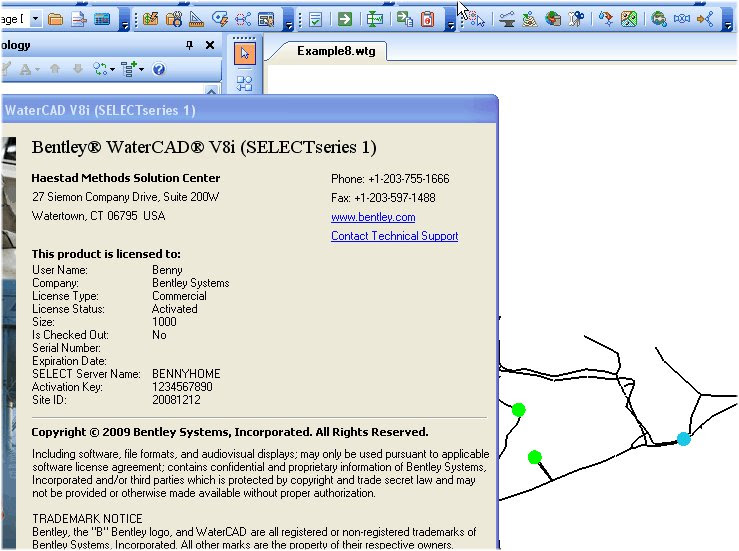
Task: Click the dashed circle network nodes icon
Action: (x=243, y=19)
